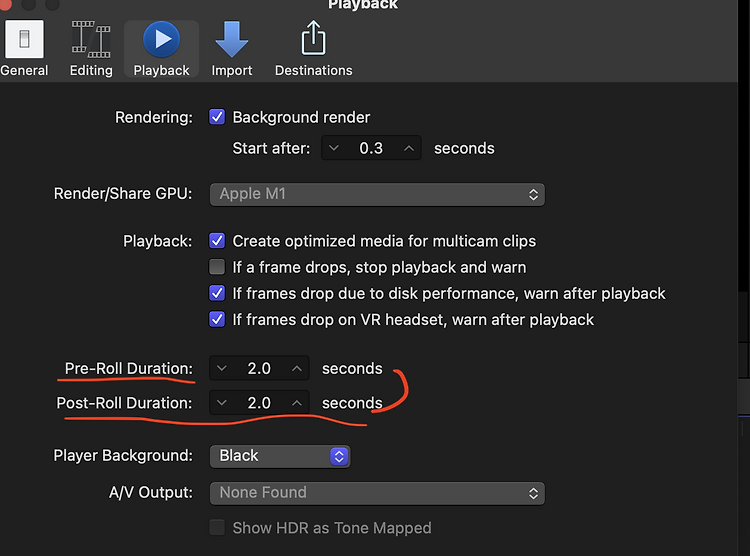Open Render/Share GPU Apple M1 dropdown

point(377,194)
